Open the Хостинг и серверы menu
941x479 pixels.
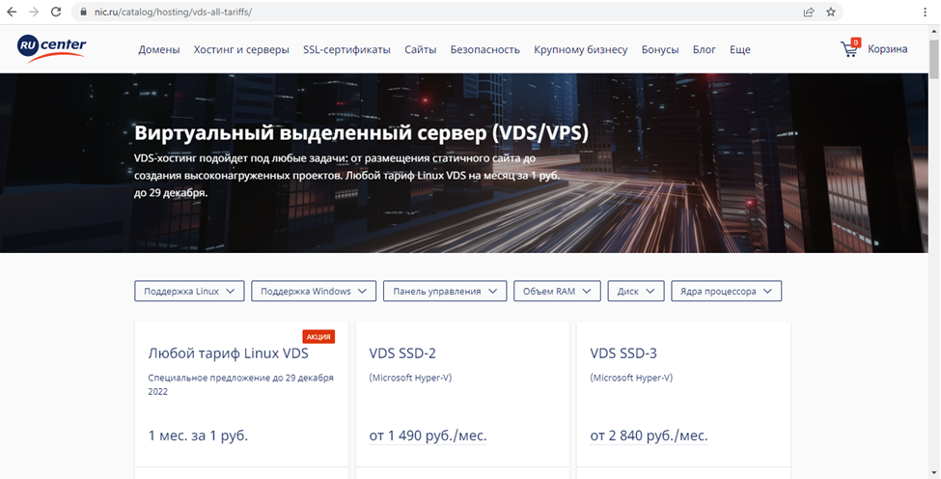pos(241,49)
